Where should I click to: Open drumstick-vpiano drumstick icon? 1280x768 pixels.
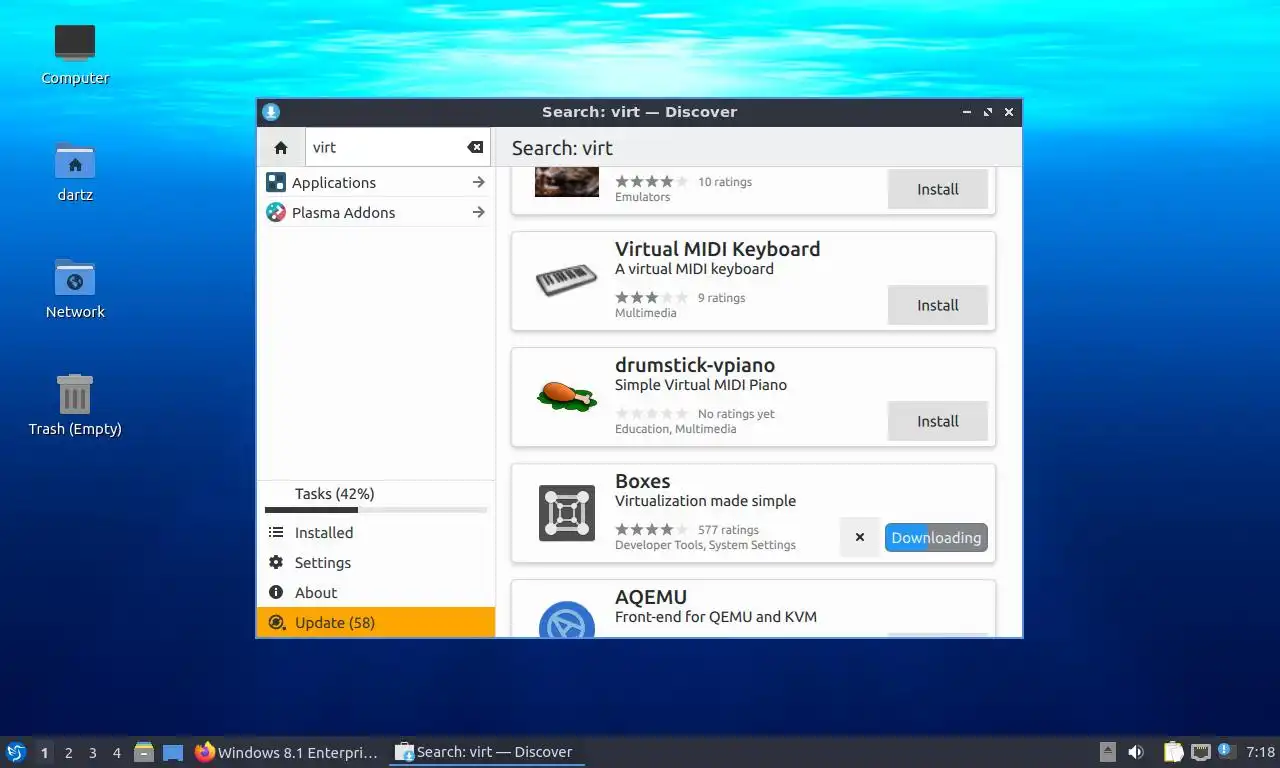tap(567, 396)
